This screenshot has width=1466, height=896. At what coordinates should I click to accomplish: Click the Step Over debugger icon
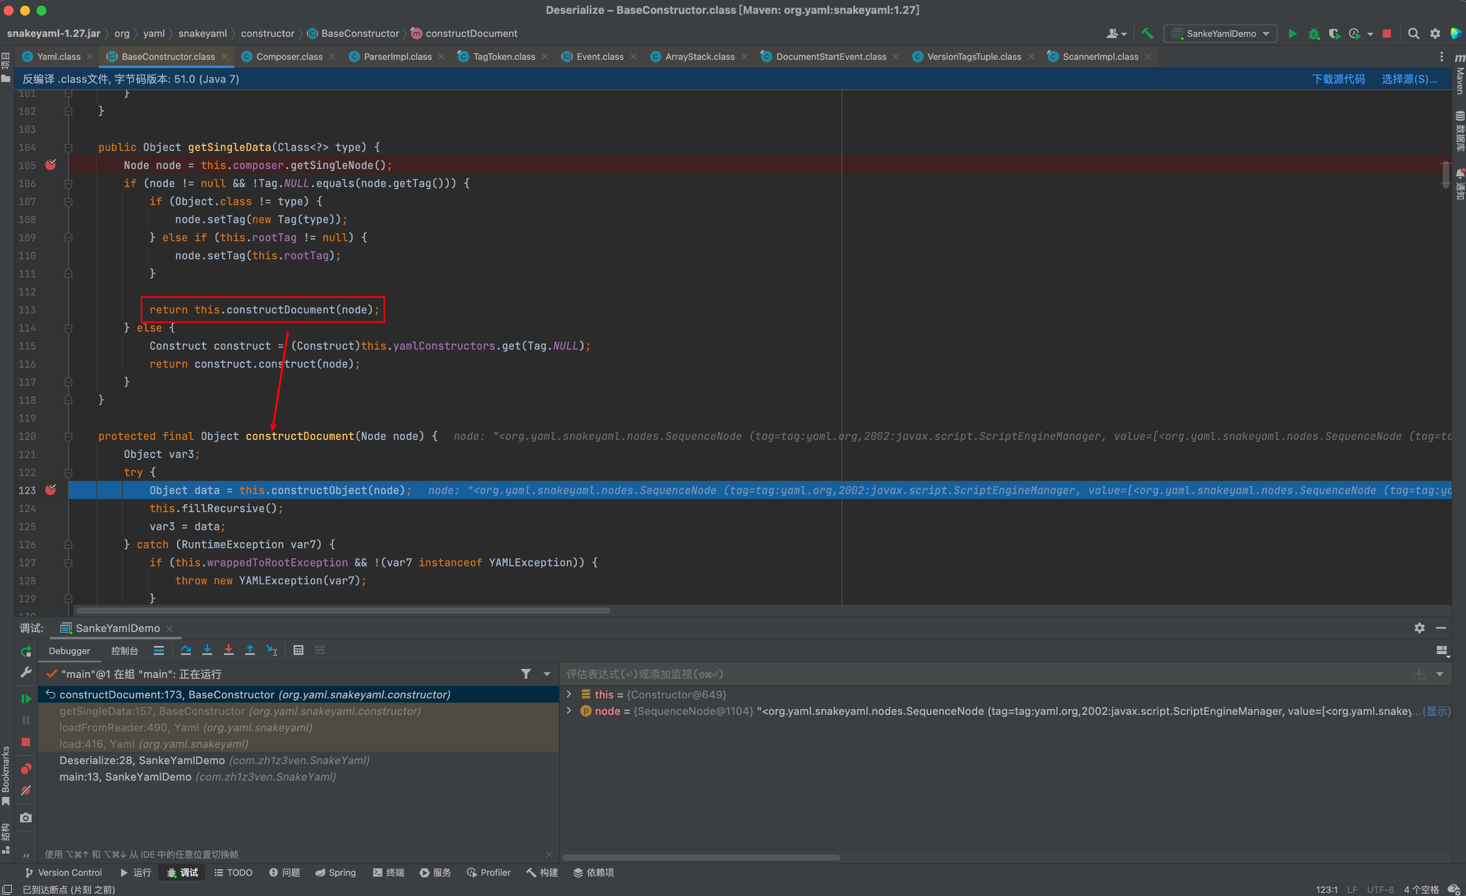click(x=186, y=651)
